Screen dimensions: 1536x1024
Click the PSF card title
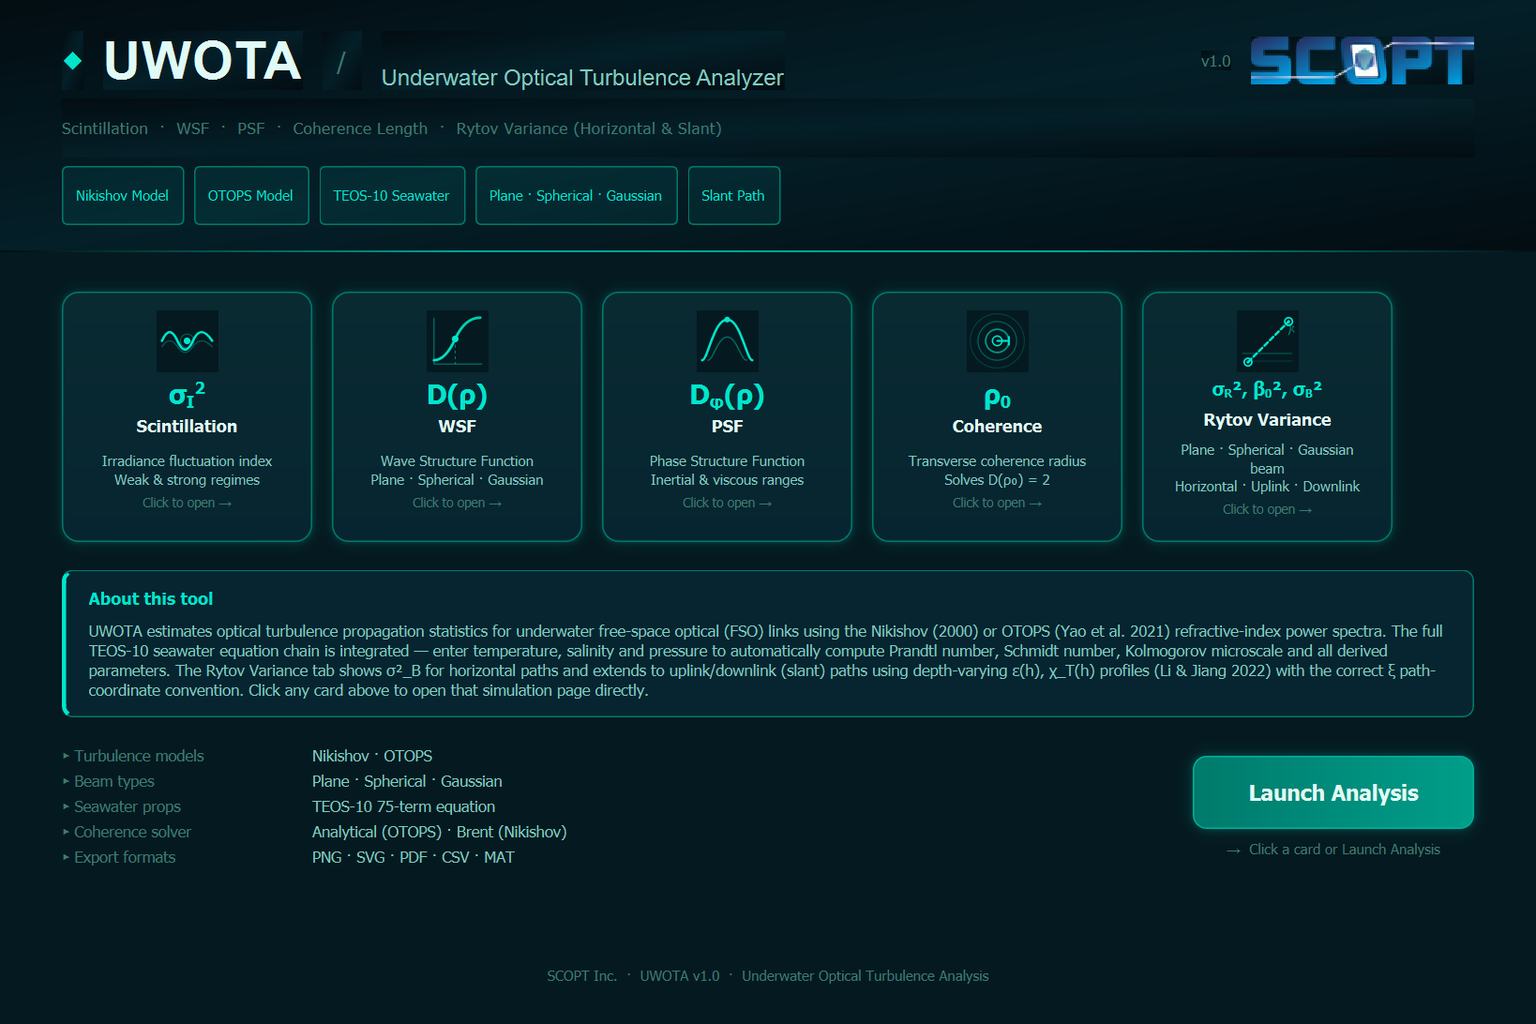(727, 426)
